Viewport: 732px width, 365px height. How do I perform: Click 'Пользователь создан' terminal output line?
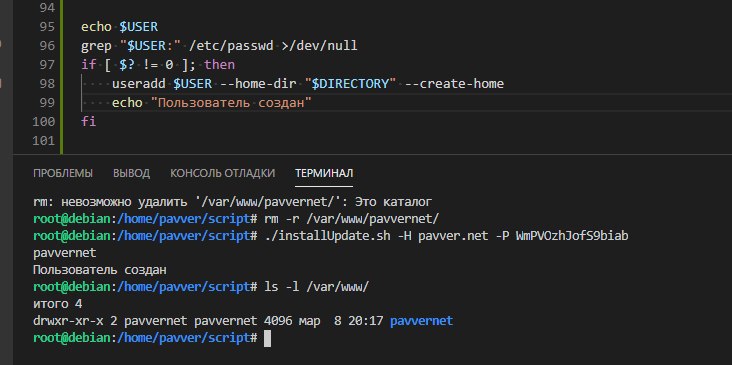click(x=100, y=270)
